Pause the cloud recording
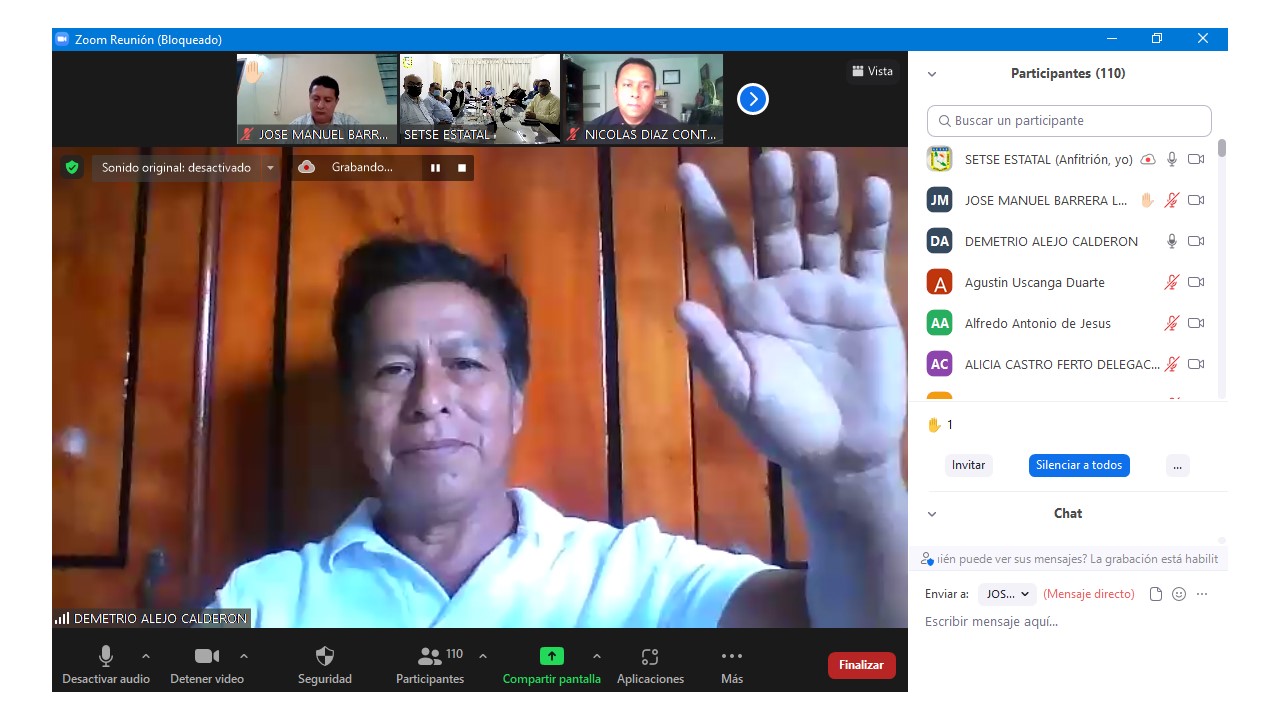1280x720 pixels. click(x=435, y=168)
